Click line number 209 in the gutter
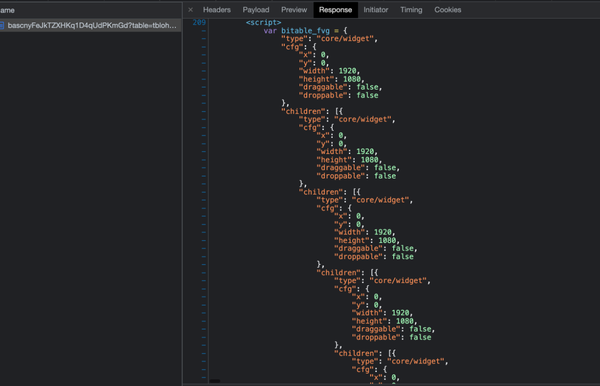 [x=199, y=23]
